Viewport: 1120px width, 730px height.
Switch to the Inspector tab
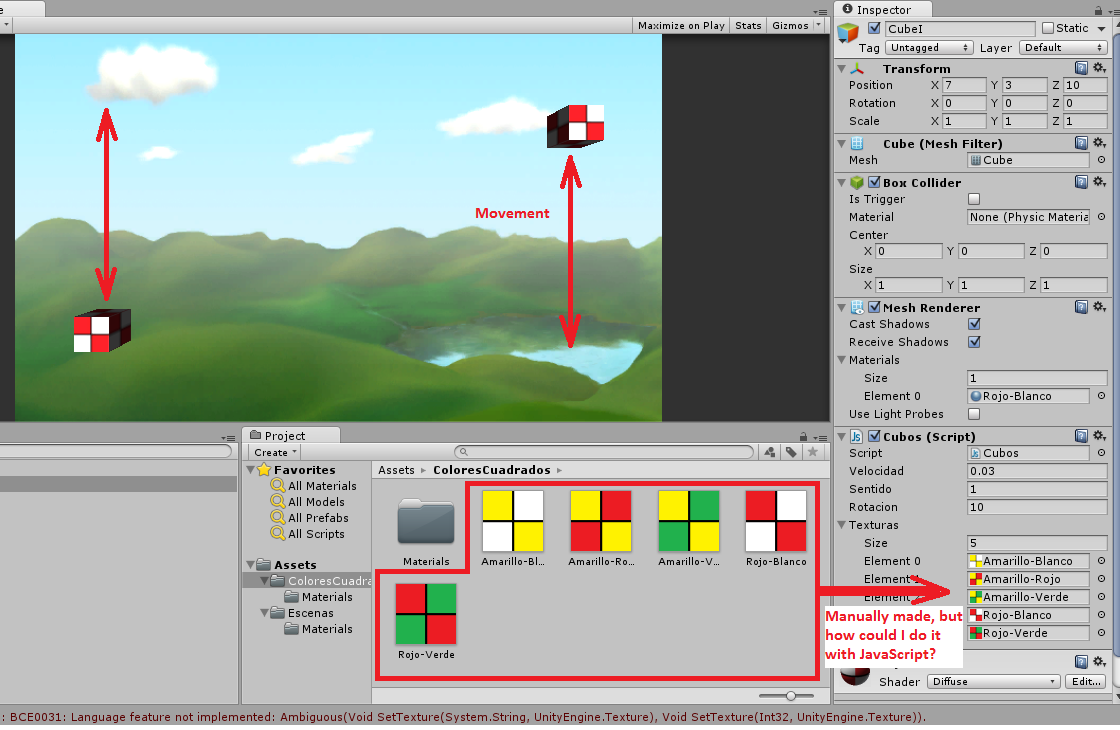coord(878,9)
